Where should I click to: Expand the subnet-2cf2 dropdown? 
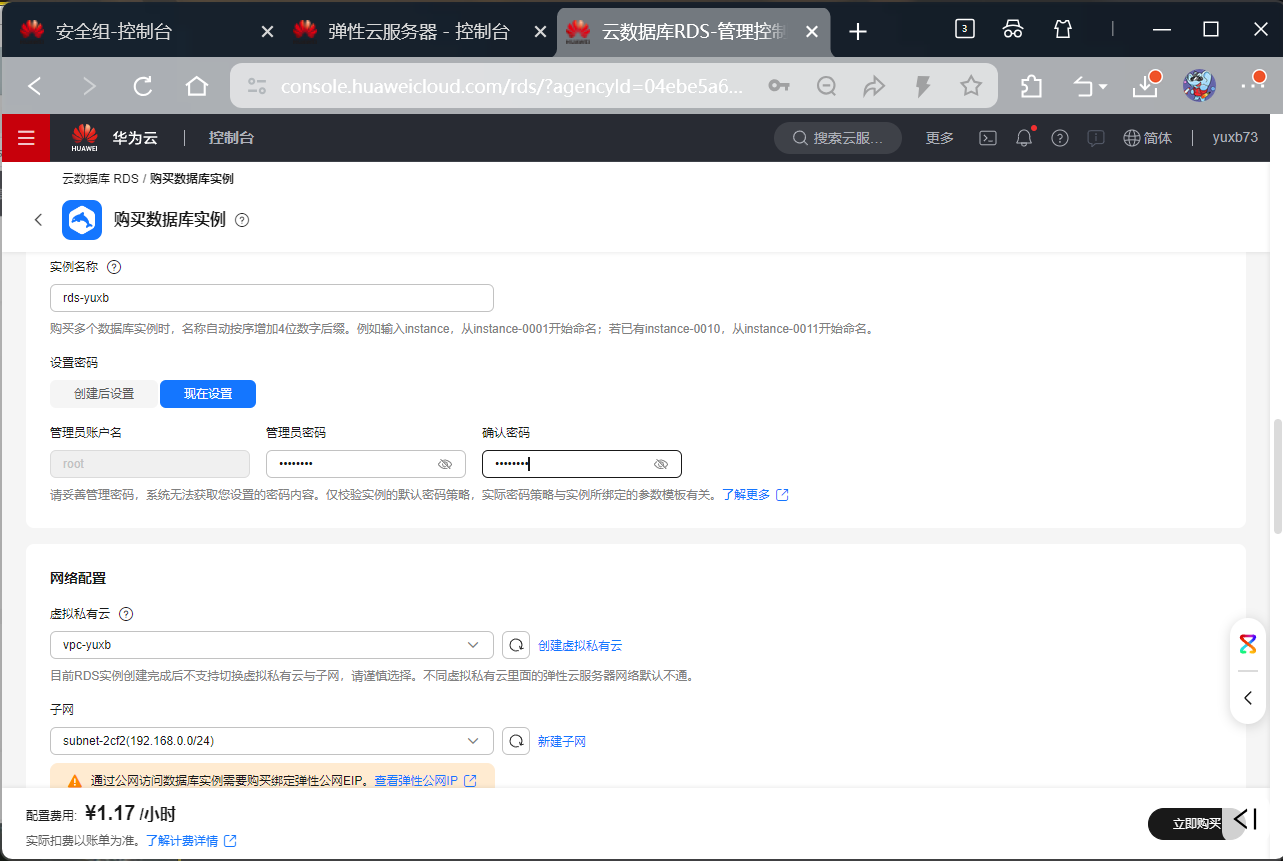click(x=272, y=741)
